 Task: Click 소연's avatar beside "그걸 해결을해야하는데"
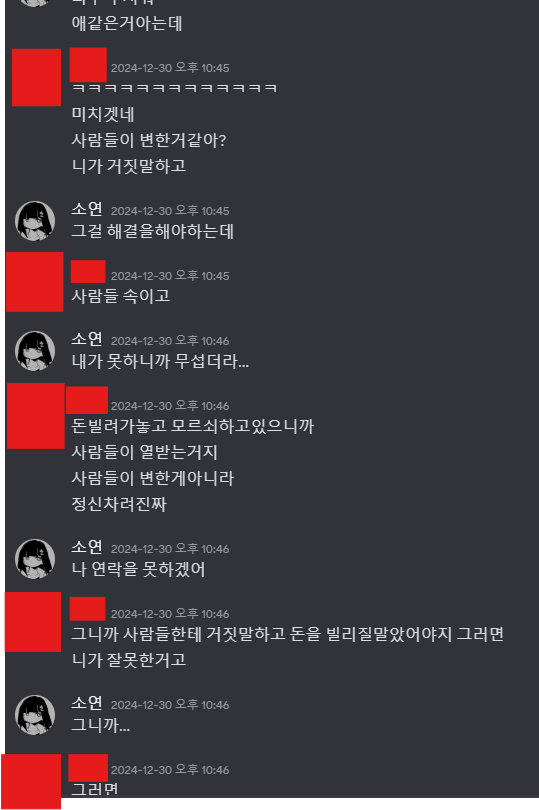35,221
